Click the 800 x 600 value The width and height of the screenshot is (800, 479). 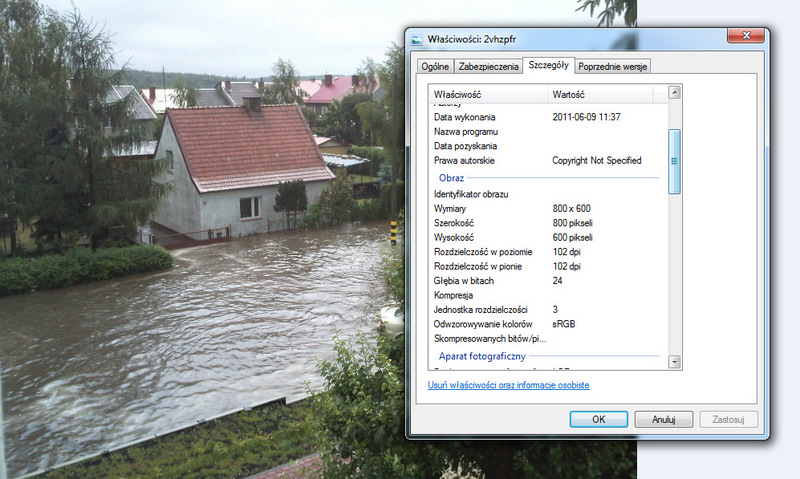click(x=571, y=208)
